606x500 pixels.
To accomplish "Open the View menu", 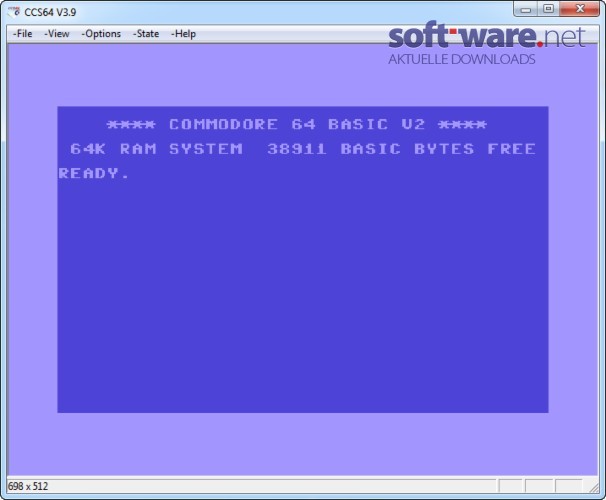I will point(57,34).
